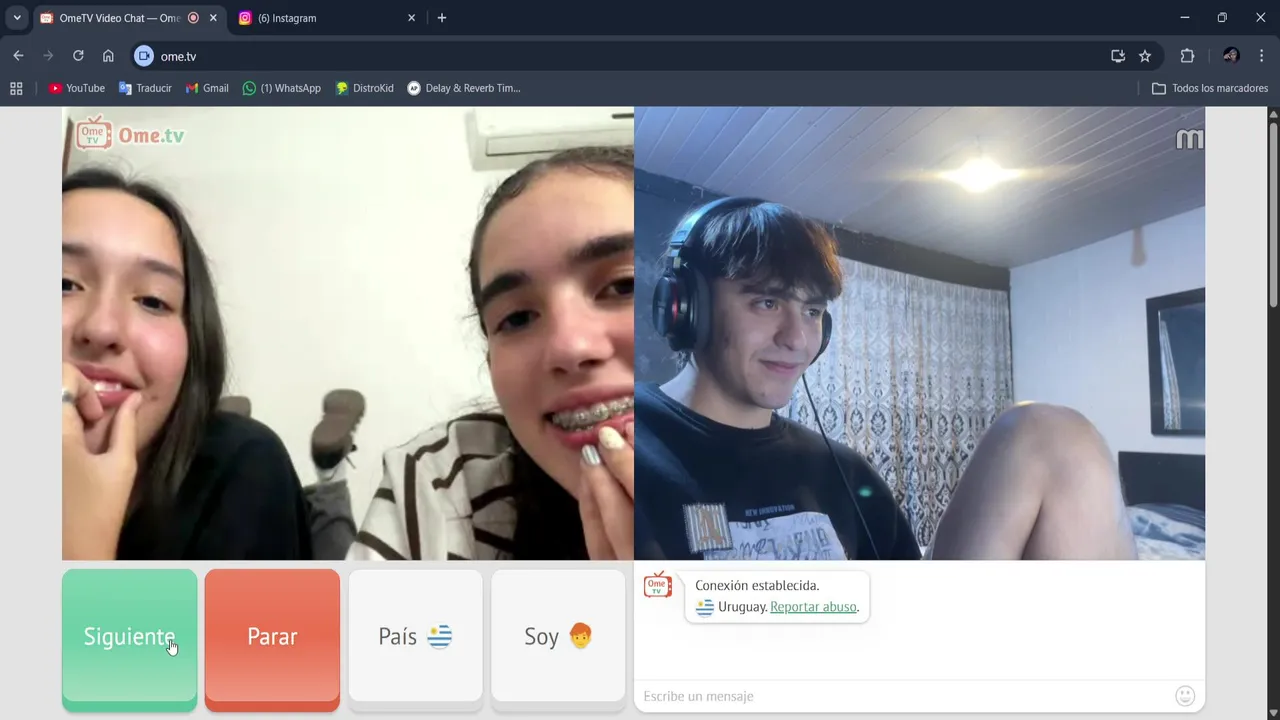
Task: Click your own webcam video
Action: pos(919,333)
